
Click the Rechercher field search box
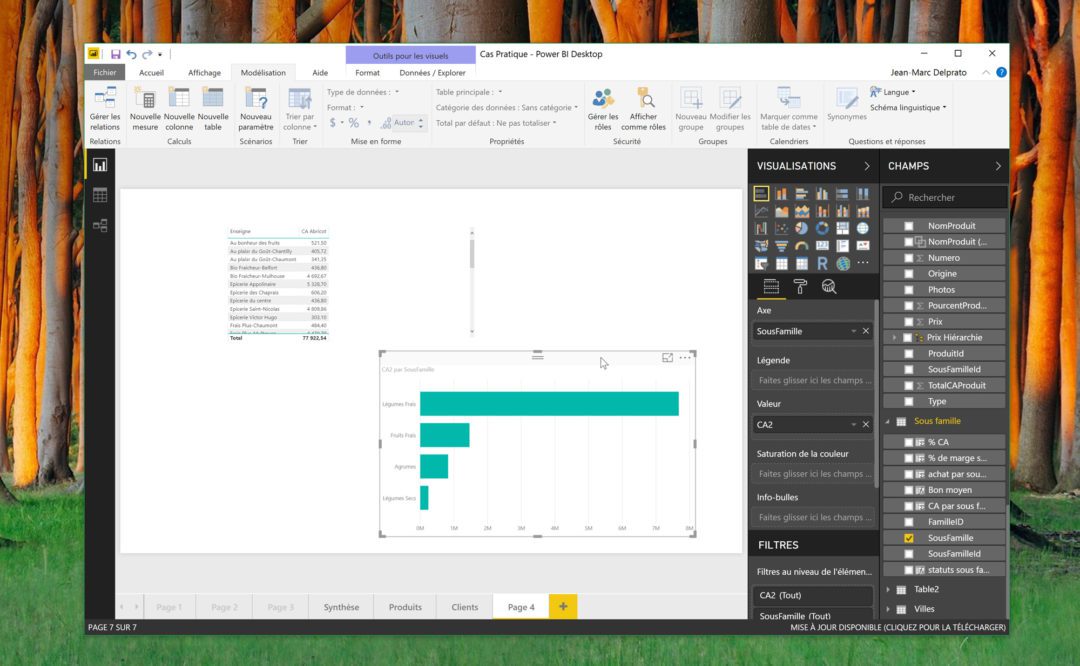pyautogui.click(x=952, y=198)
